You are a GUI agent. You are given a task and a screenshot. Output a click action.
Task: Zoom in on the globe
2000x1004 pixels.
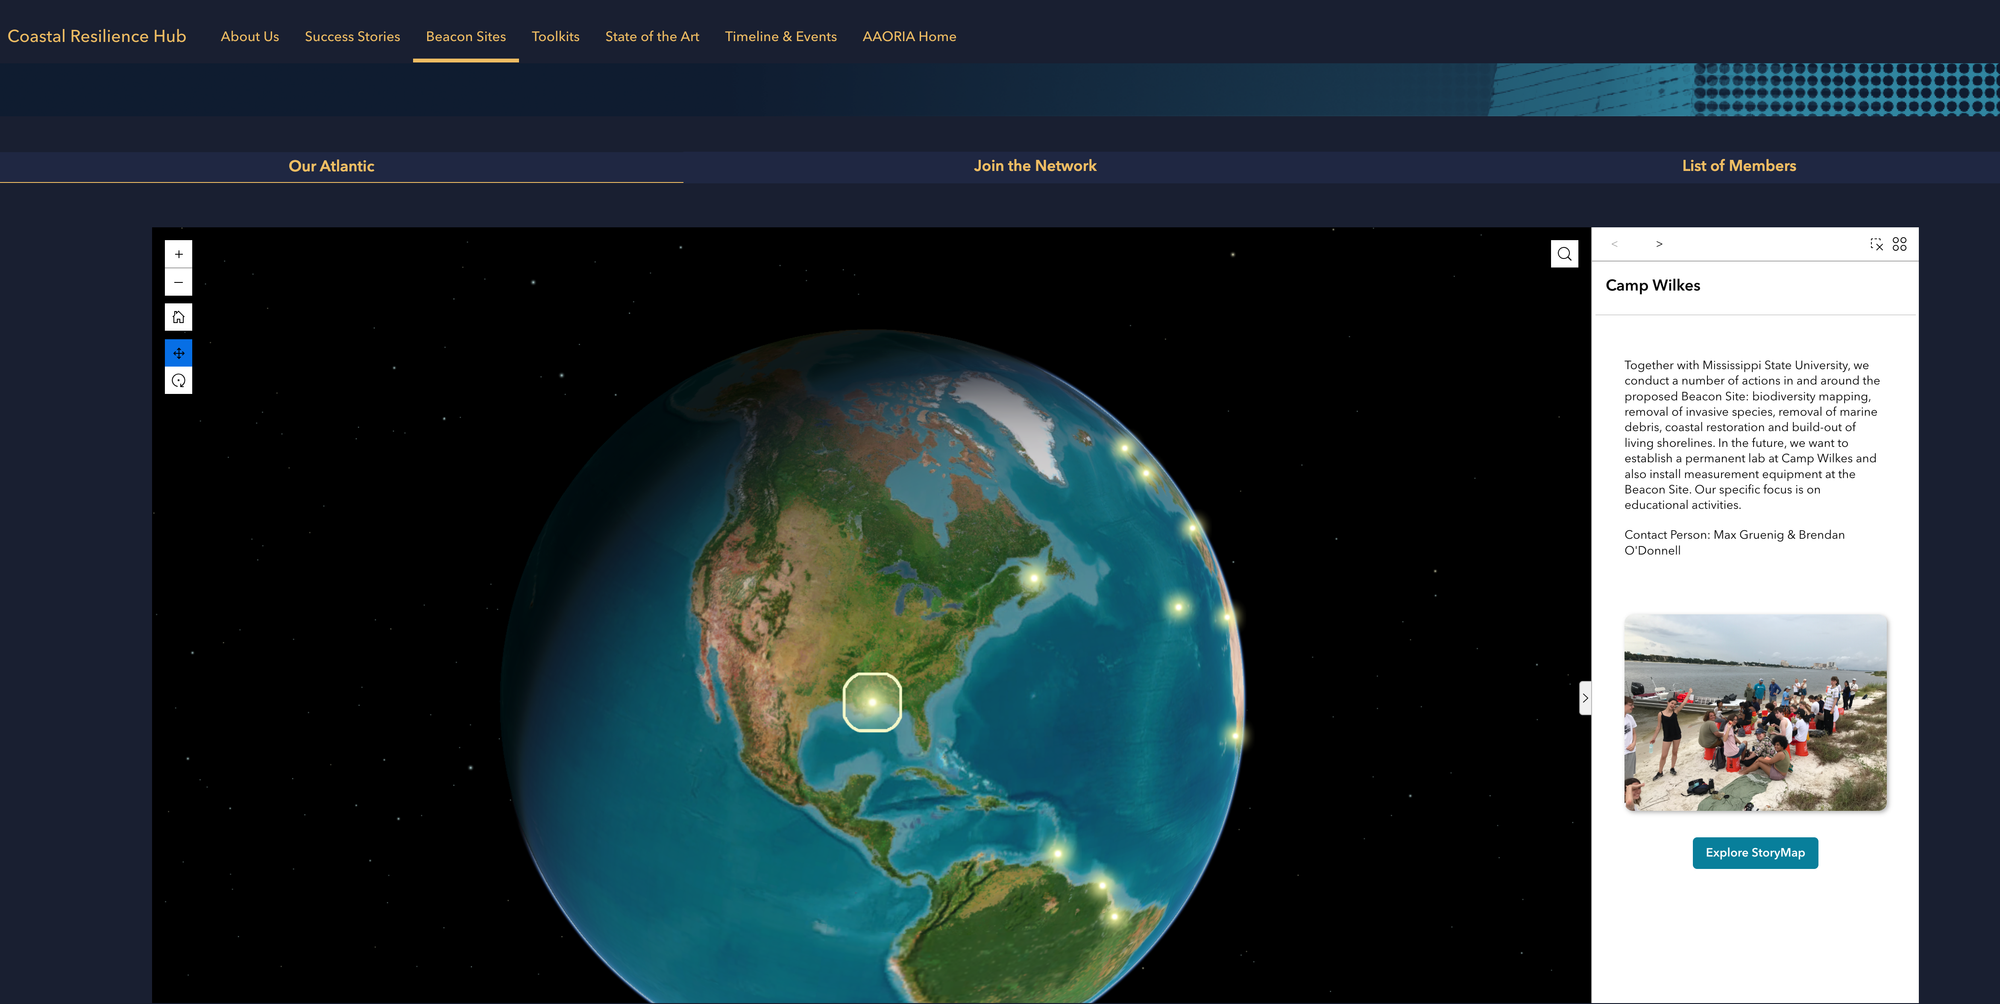coord(178,253)
